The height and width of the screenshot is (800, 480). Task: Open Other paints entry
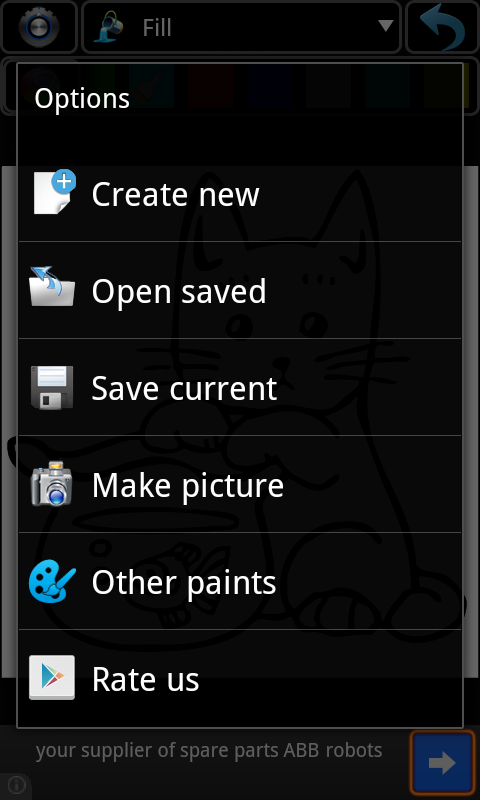click(x=240, y=581)
